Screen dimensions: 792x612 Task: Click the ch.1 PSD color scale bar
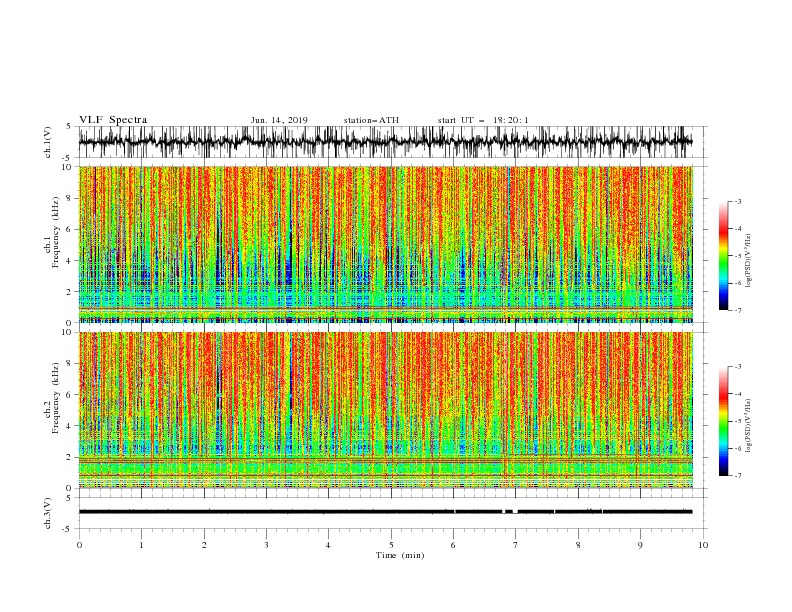pos(723,256)
